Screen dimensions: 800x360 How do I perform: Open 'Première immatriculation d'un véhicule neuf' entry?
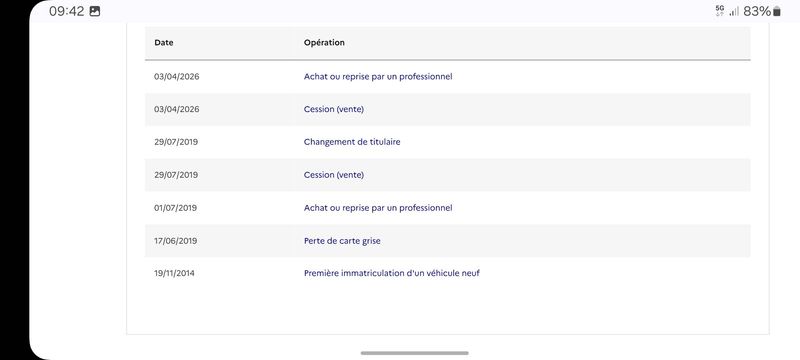pyautogui.click(x=392, y=273)
